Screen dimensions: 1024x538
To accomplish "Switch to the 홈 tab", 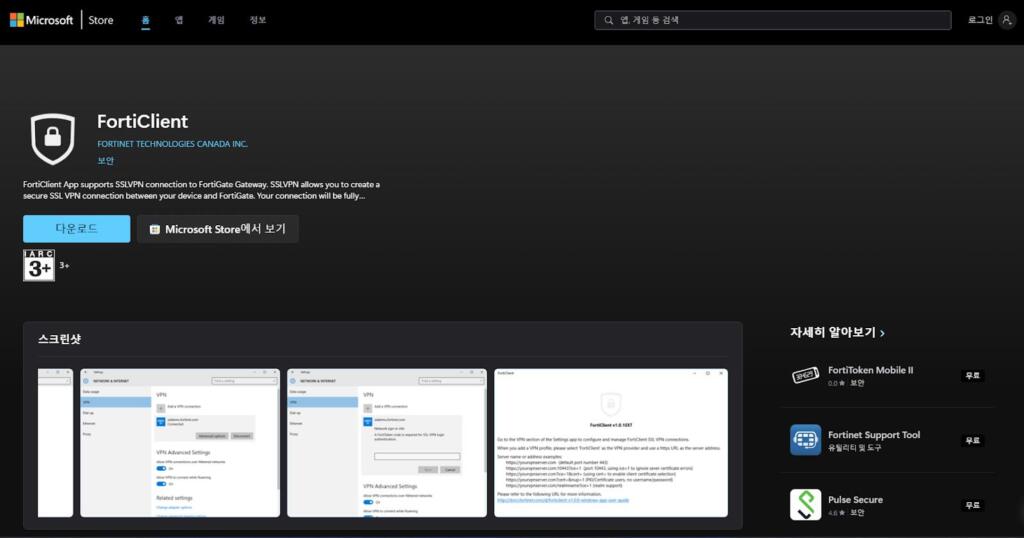I will pyautogui.click(x=146, y=20).
